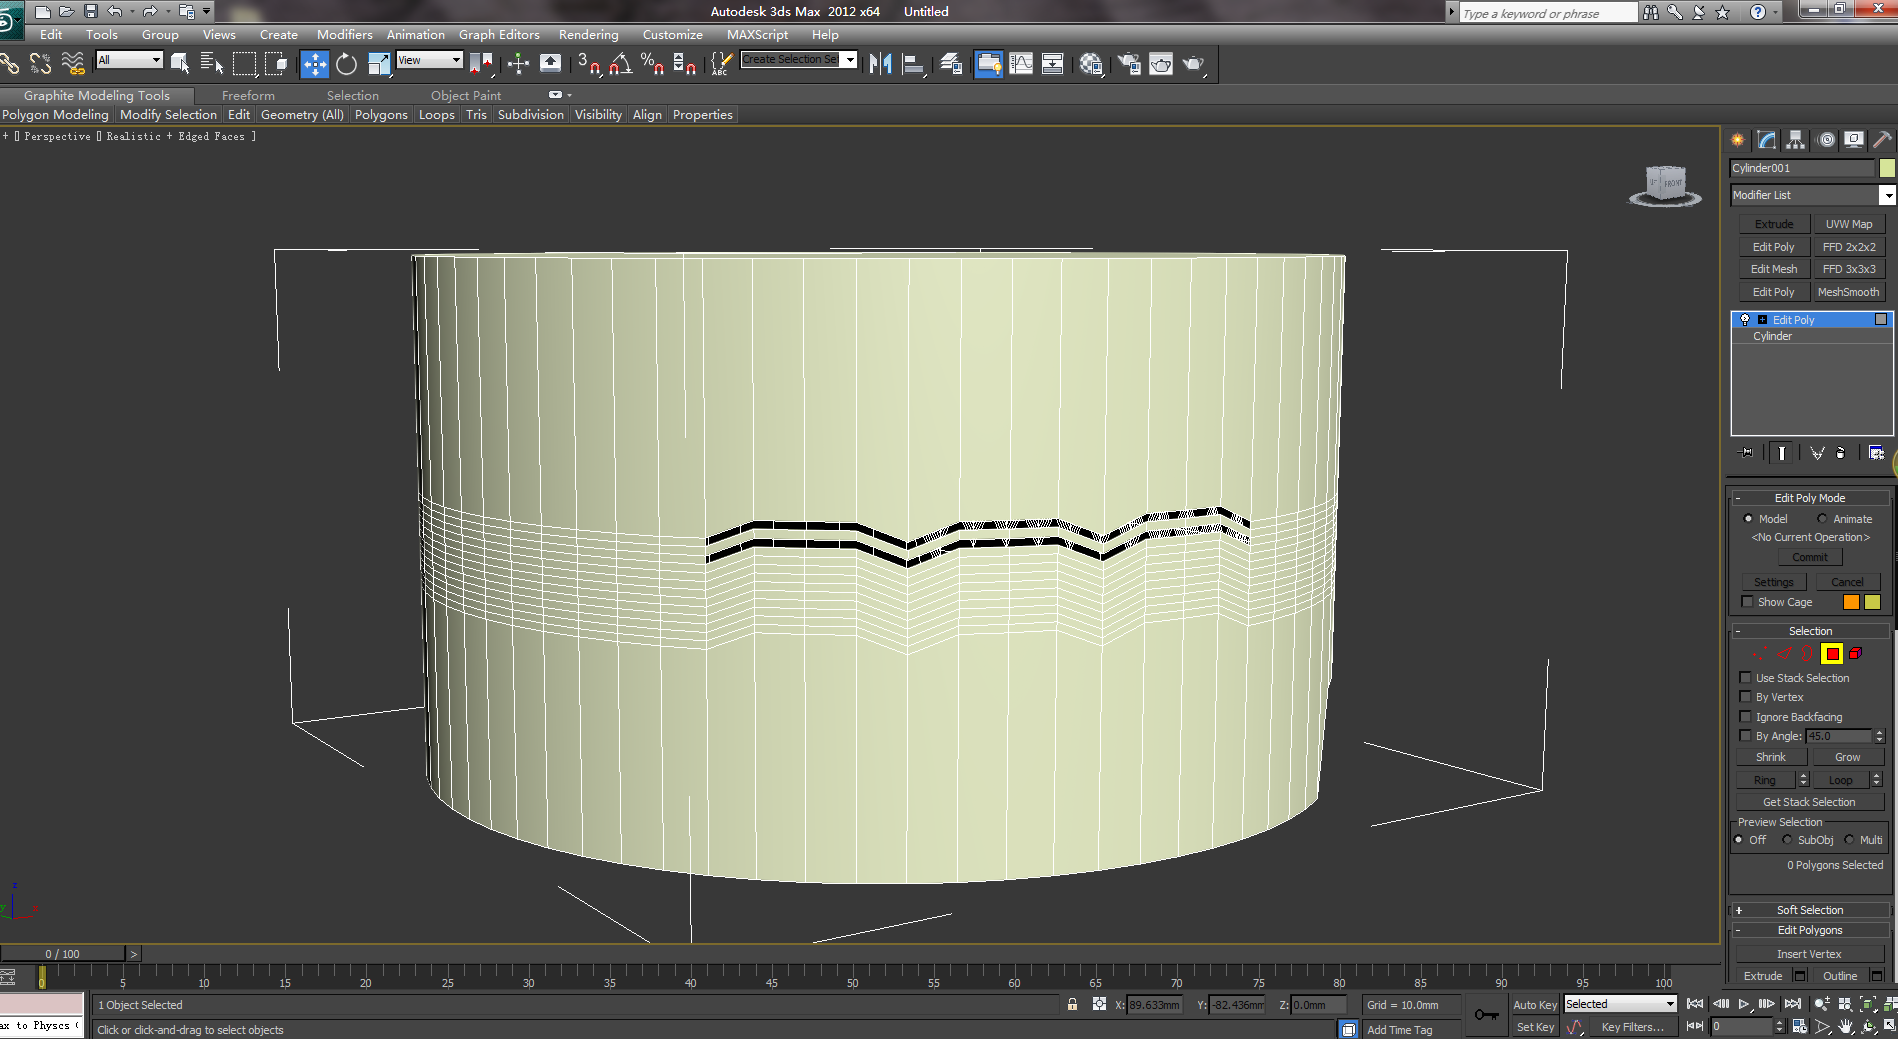
Task: Open the selection filter All dropdown
Action: [x=129, y=60]
